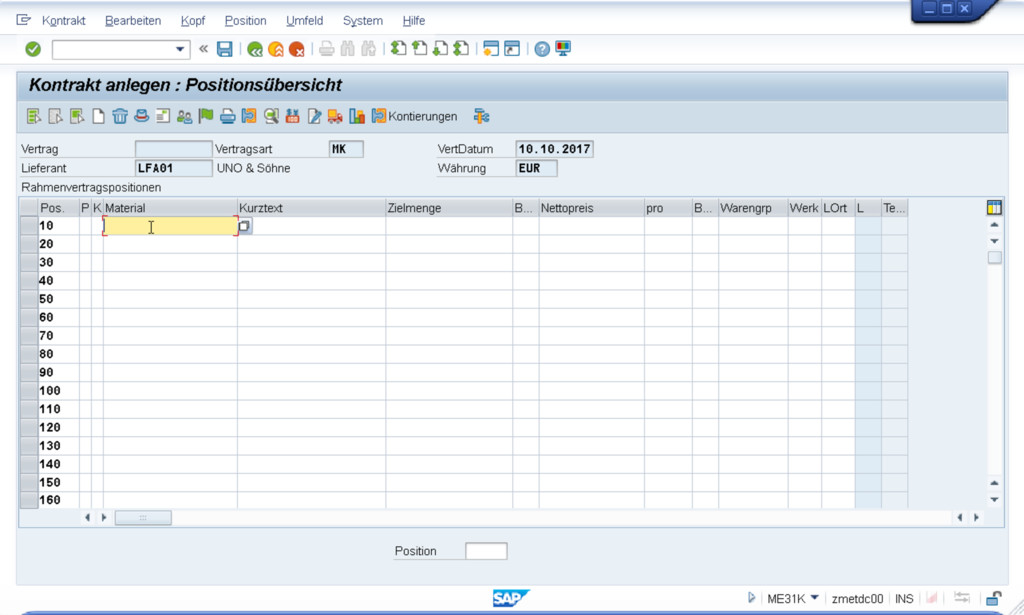Click the green Back icon
This screenshot has width=1024, height=615.
[255, 49]
